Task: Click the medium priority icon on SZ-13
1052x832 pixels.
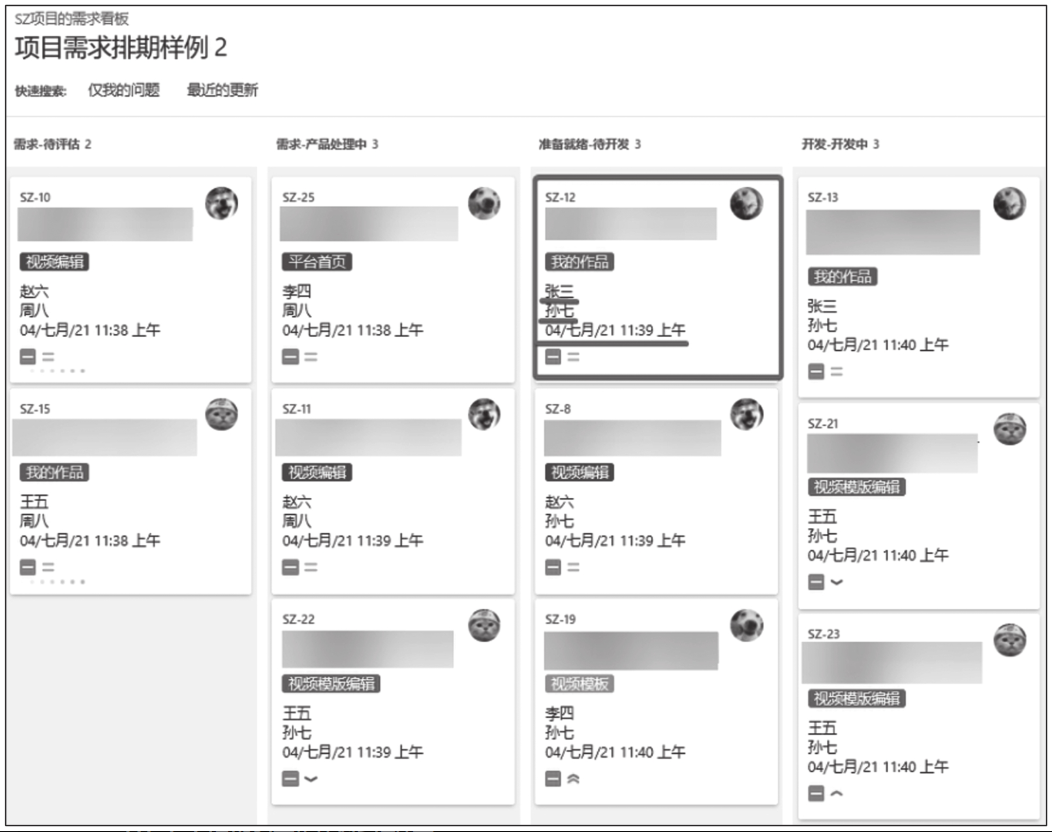Action: coord(837,372)
